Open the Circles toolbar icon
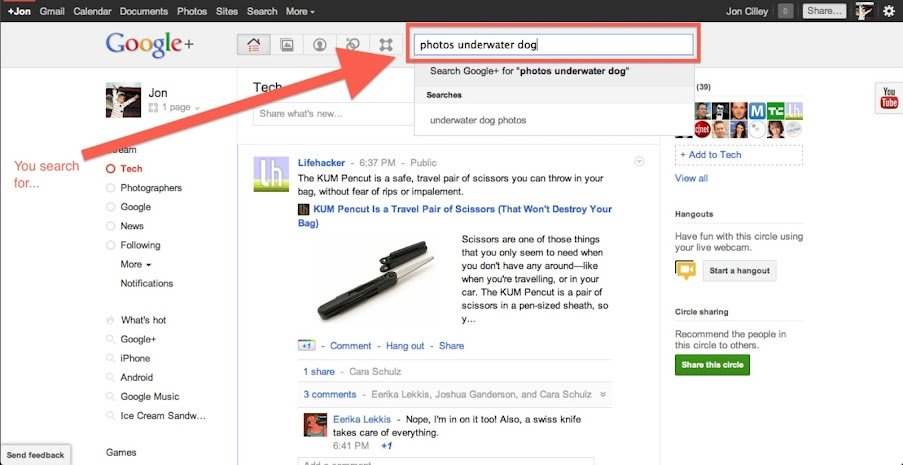Viewport: 903px width, 465px height. coord(352,45)
